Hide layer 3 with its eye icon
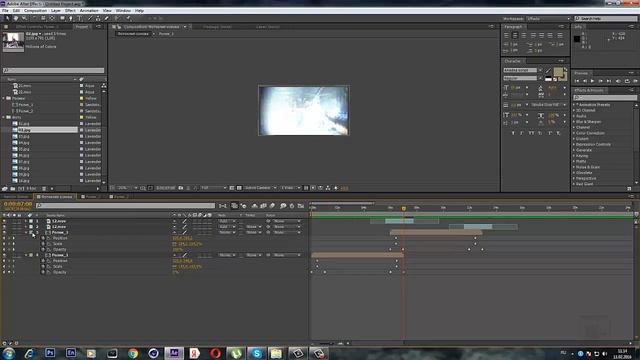640x360 pixels. 4,233
